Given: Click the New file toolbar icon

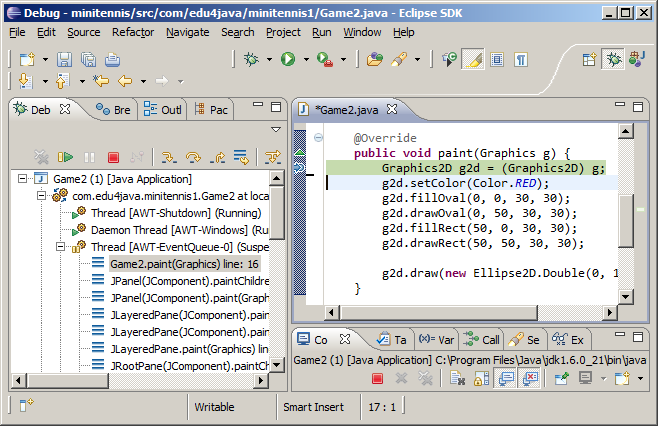Looking at the screenshot, I should tap(27, 60).
